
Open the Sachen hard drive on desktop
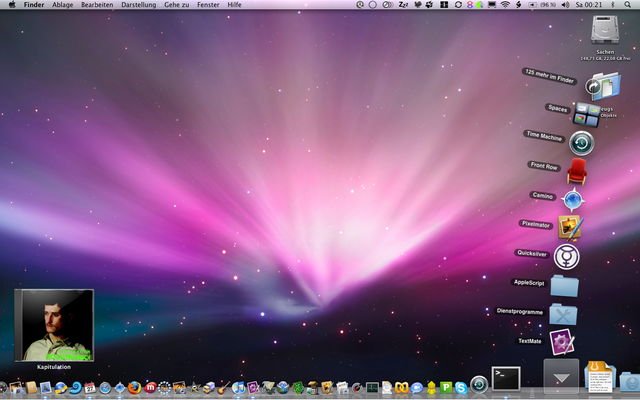[605, 29]
